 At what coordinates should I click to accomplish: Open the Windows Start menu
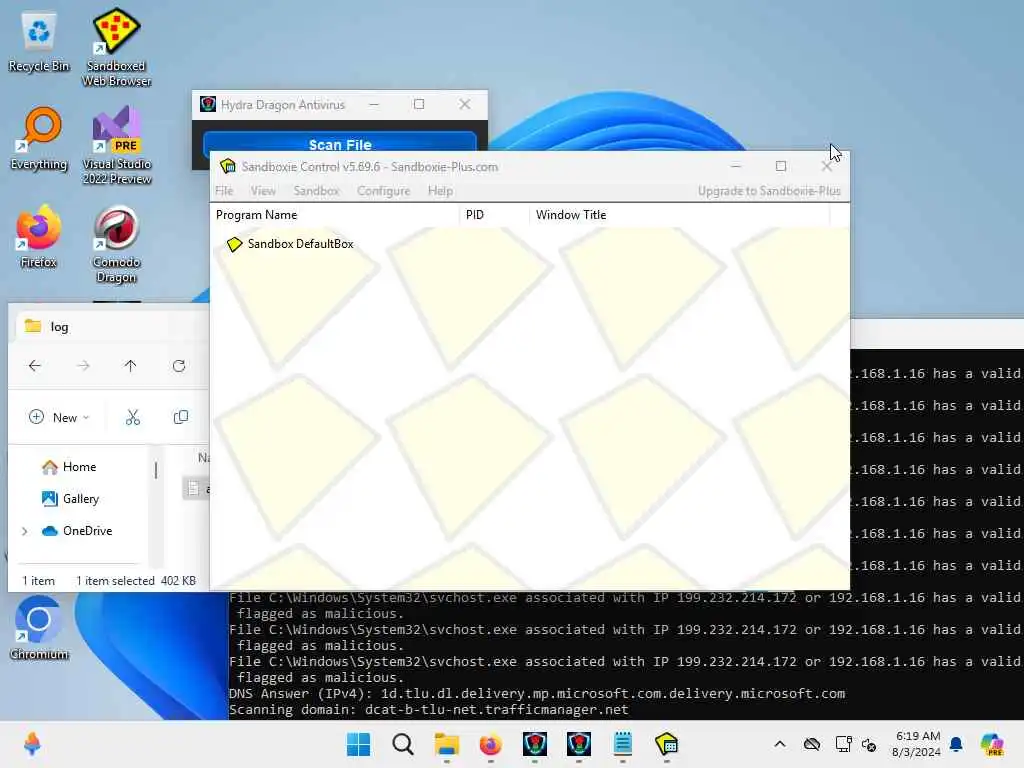tap(358, 744)
